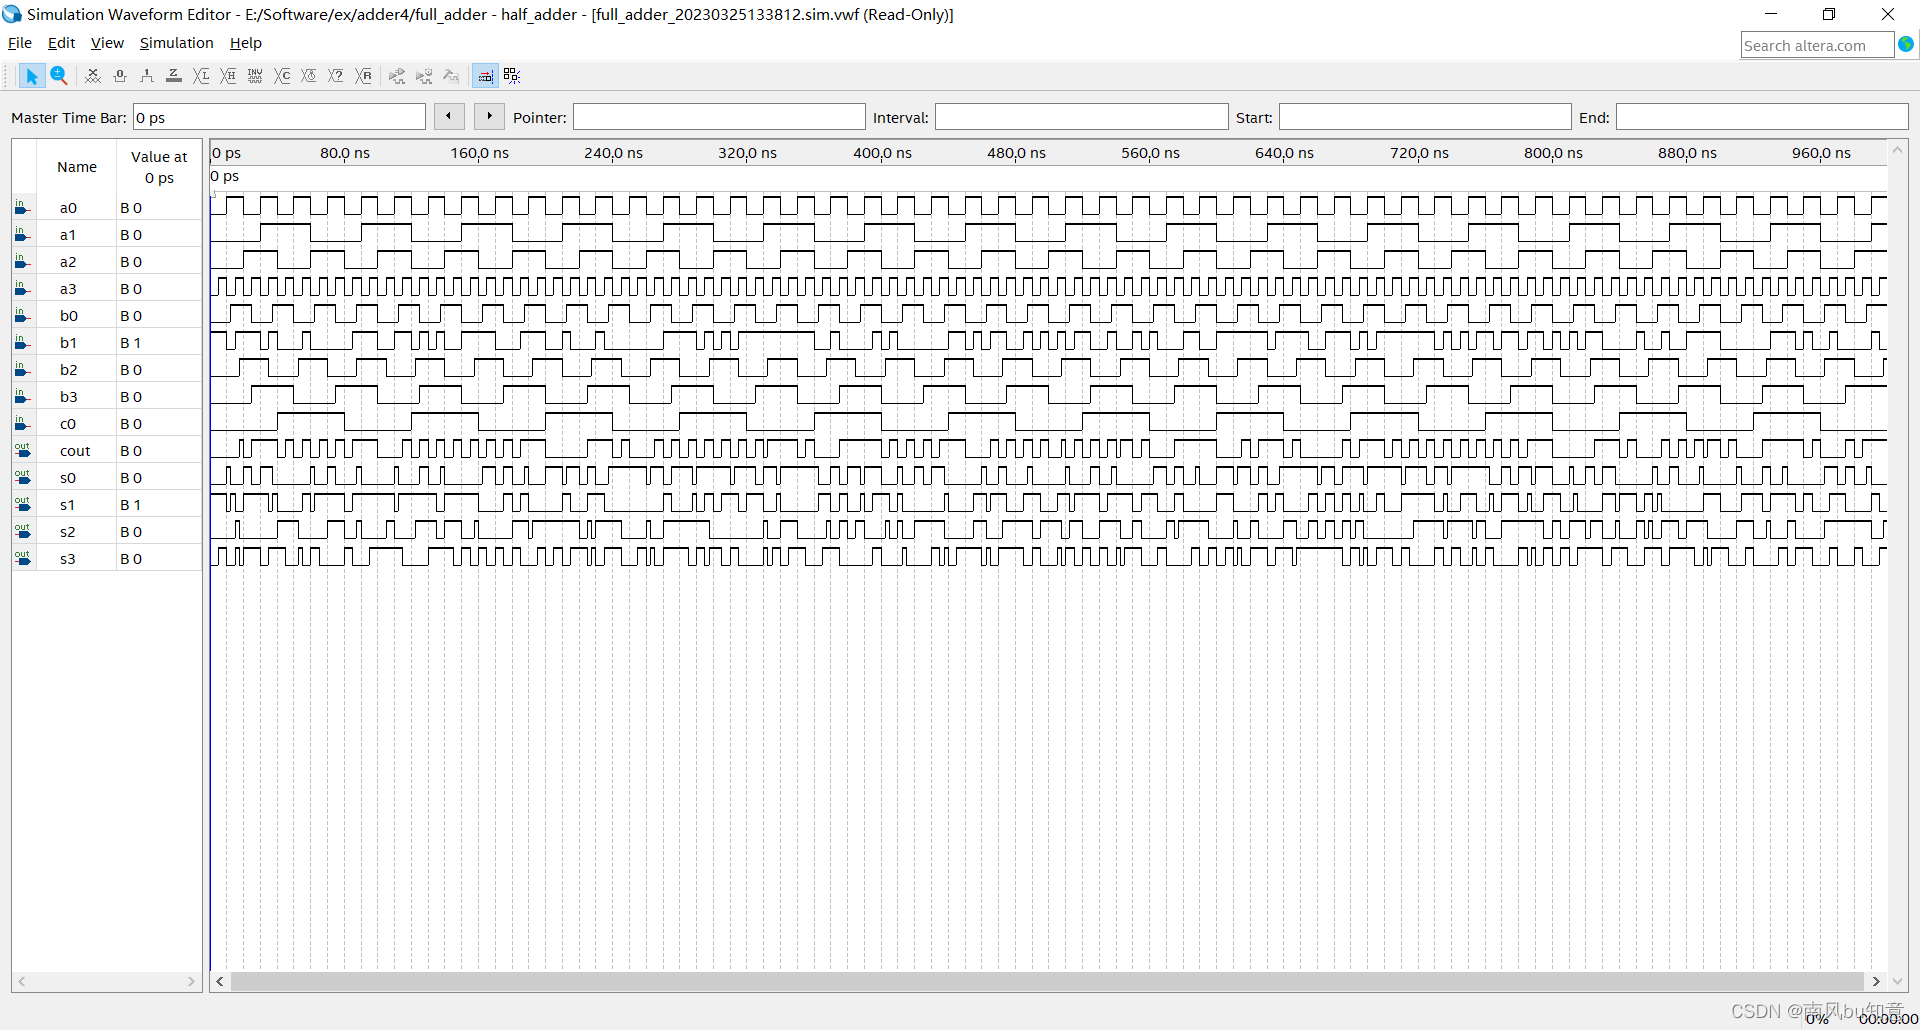The height and width of the screenshot is (1030, 1920).
Task: Open the Edit menu
Action: 61,43
